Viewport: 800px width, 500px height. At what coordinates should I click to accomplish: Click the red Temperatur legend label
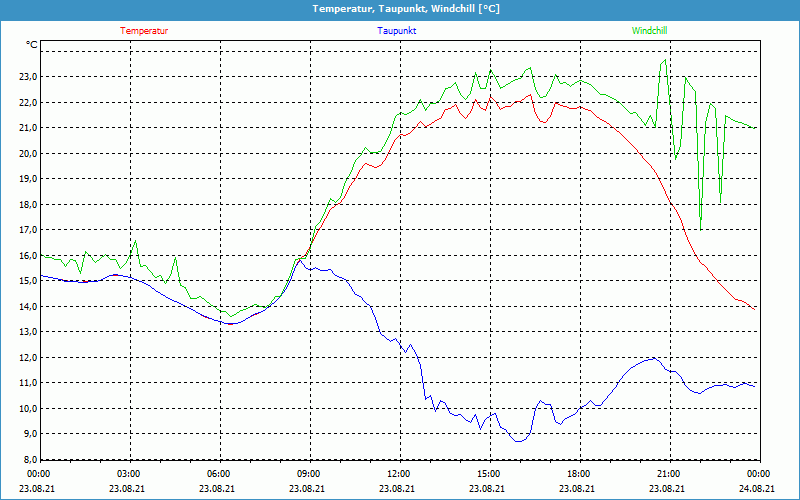tap(144, 31)
